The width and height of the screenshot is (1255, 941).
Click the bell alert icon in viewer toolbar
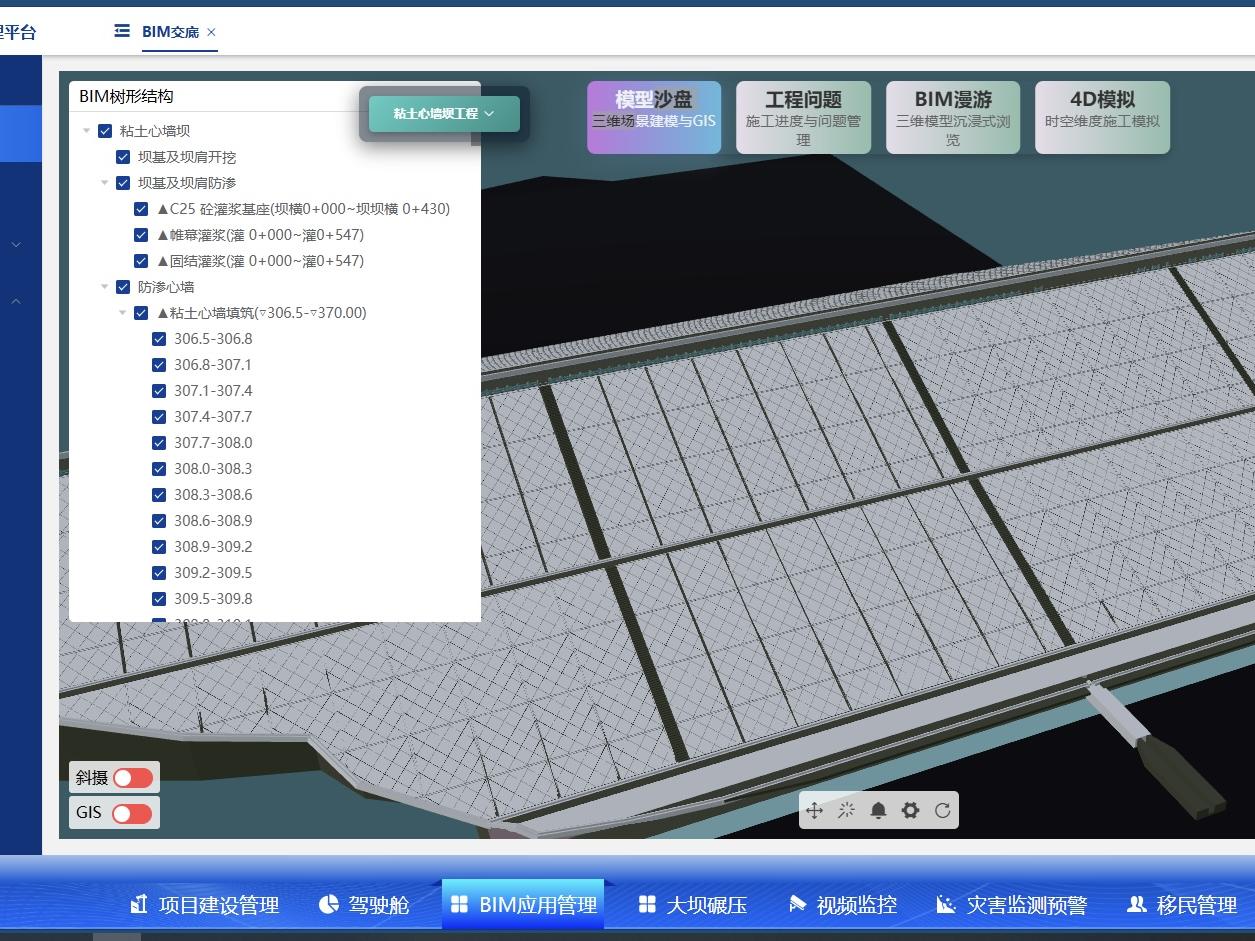[878, 811]
